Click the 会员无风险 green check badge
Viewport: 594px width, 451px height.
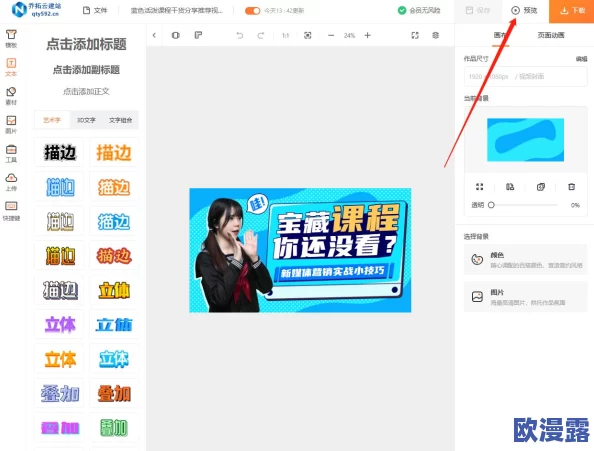click(419, 11)
